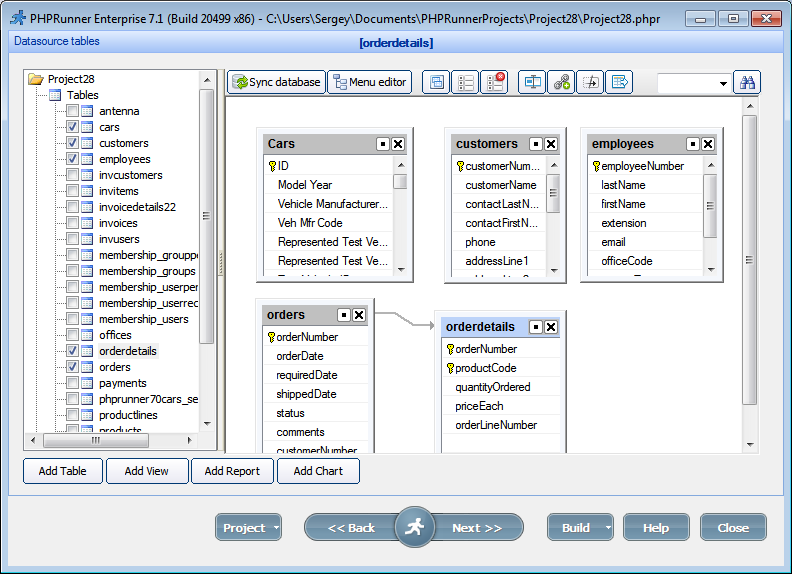Close the orderdetails table box
Screen dimensions: 792x574
pos(551,327)
